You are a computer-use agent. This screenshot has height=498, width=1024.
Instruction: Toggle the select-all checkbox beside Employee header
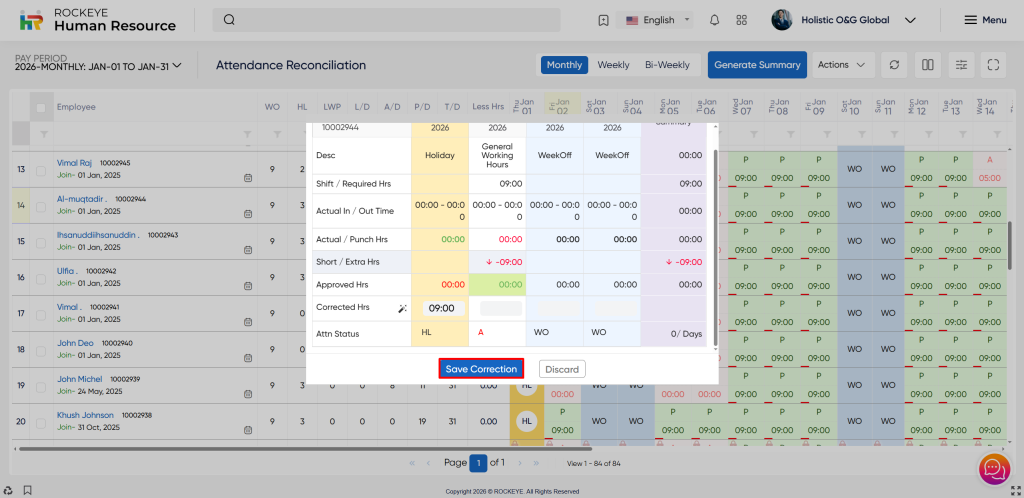[x=41, y=107]
